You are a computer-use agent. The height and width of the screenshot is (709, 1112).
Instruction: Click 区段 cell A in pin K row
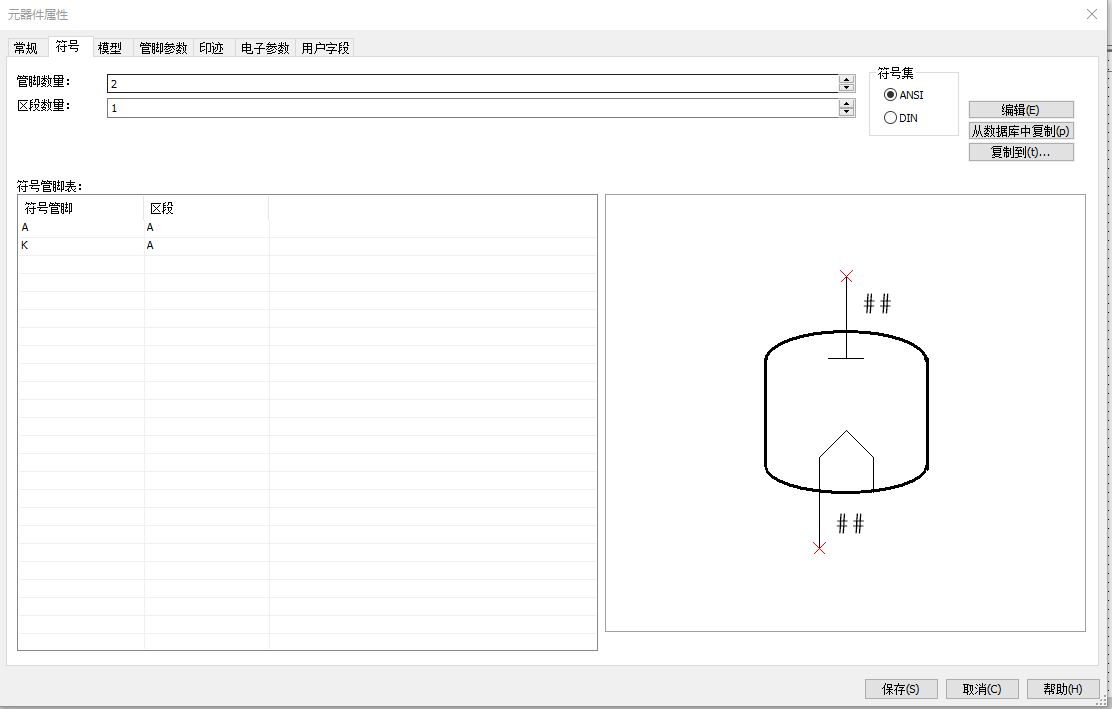[x=206, y=245]
